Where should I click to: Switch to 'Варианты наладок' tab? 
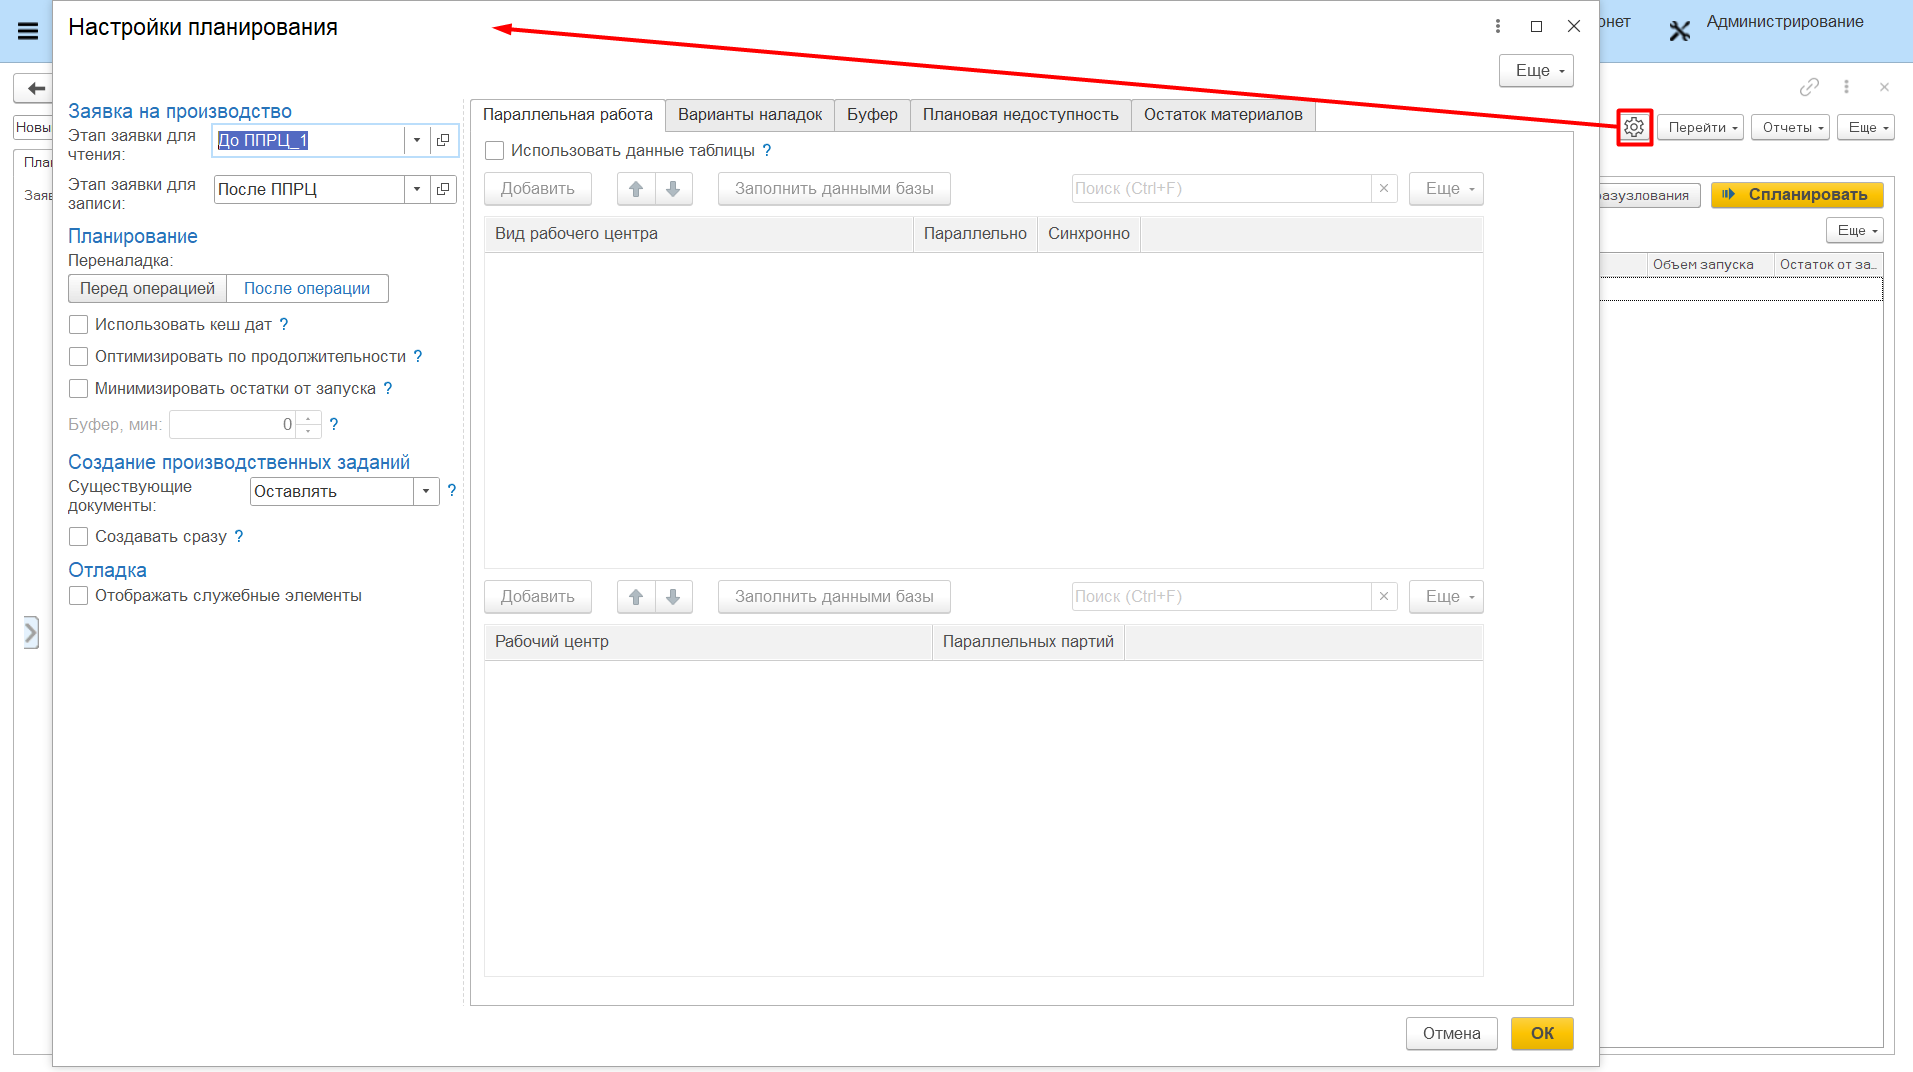coord(749,115)
